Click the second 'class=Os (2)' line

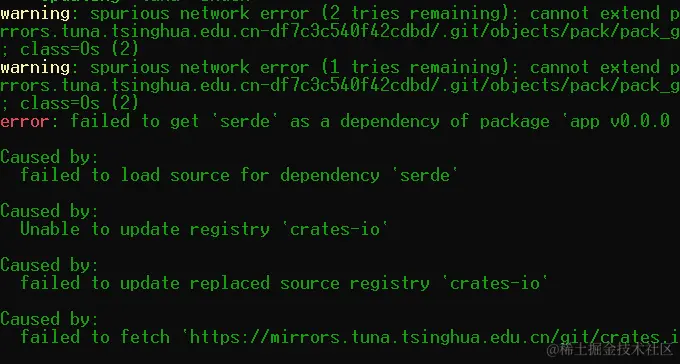click(69, 103)
